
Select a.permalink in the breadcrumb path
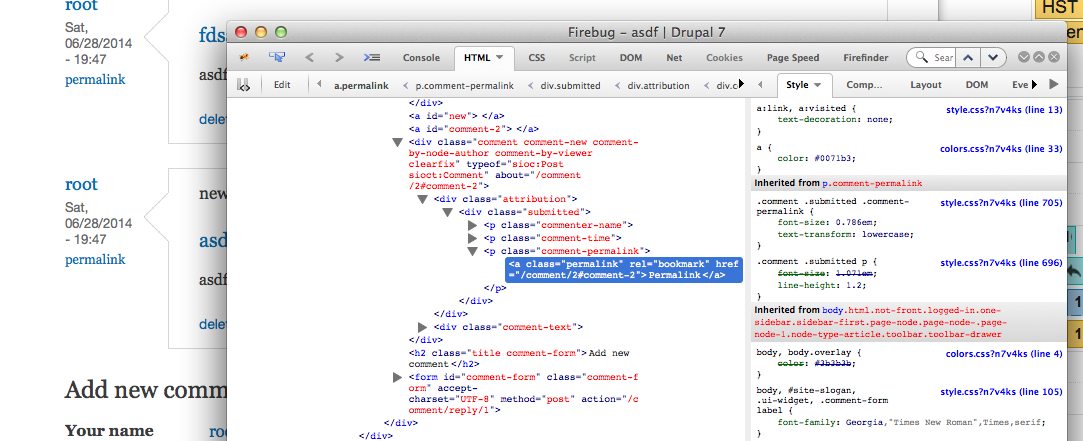click(x=361, y=86)
